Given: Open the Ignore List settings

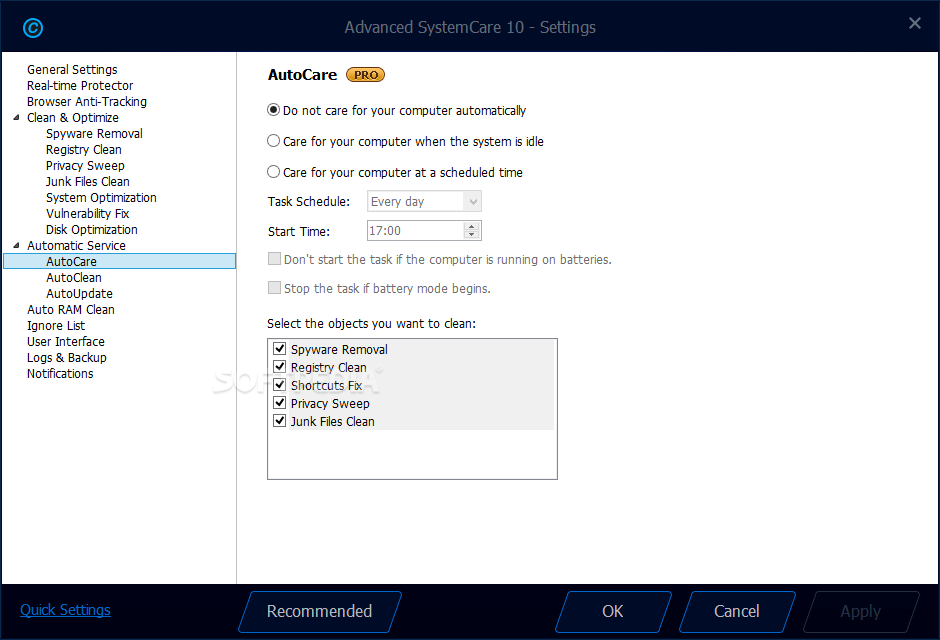Looking at the screenshot, I should tap(56, 325).
